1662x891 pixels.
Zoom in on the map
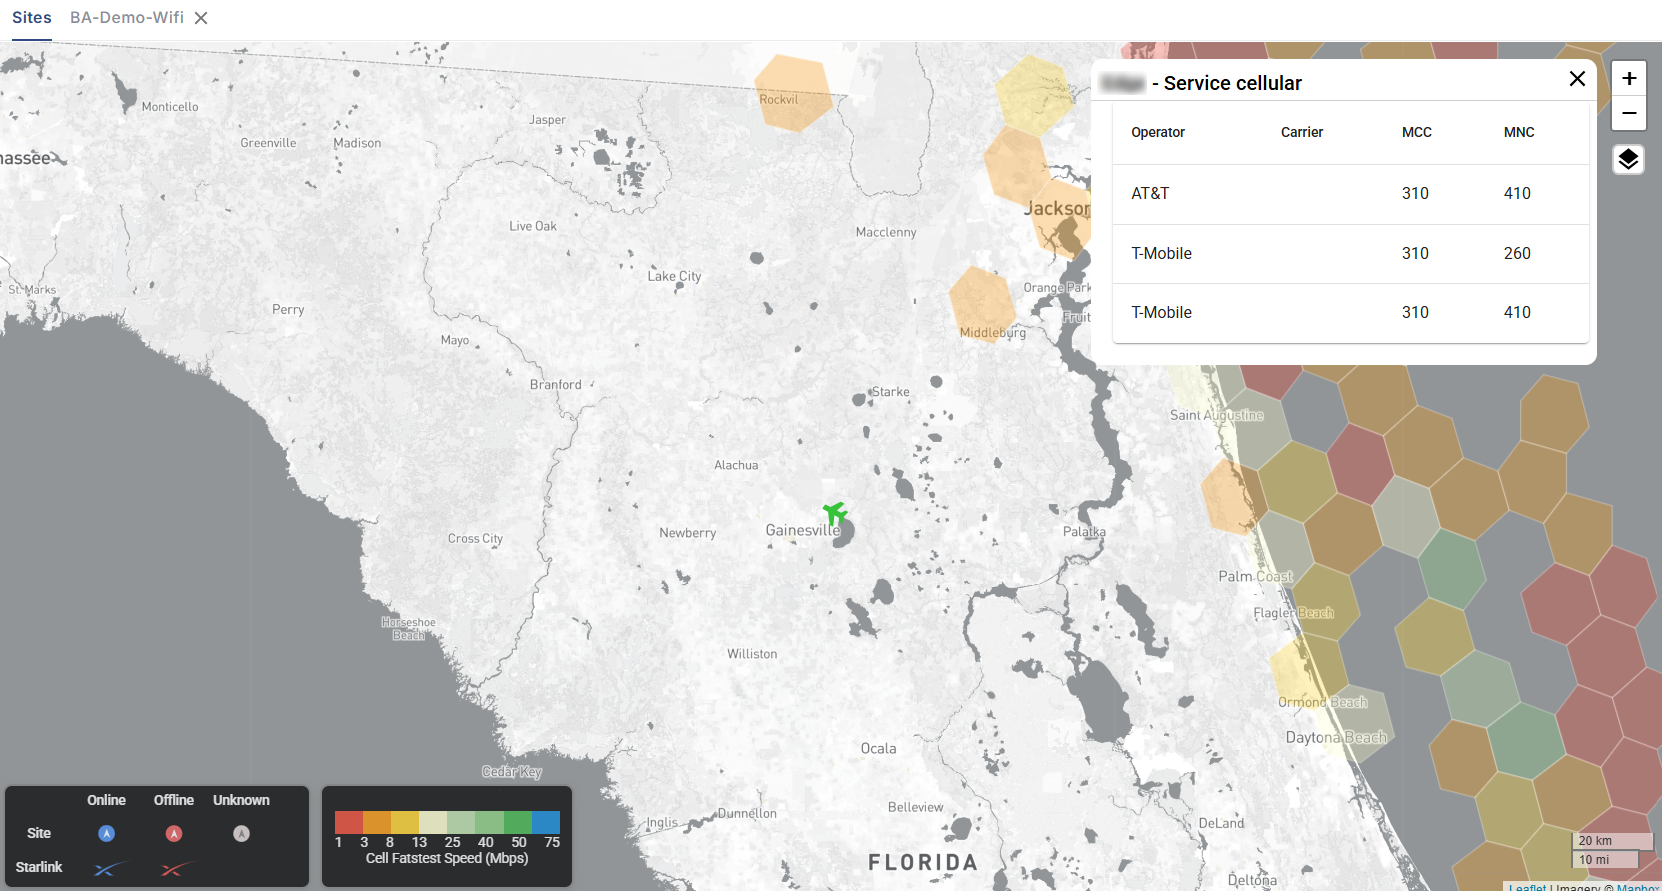coord(1628,78)
